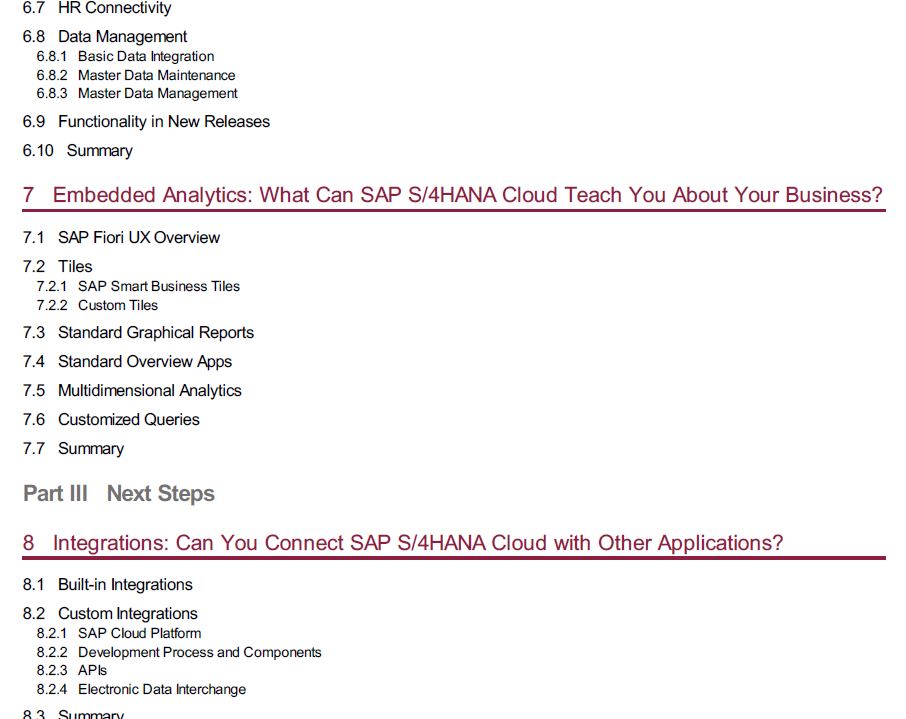
Task: Select 8.2.3 APIs entry
Action: tap(72, 670)
